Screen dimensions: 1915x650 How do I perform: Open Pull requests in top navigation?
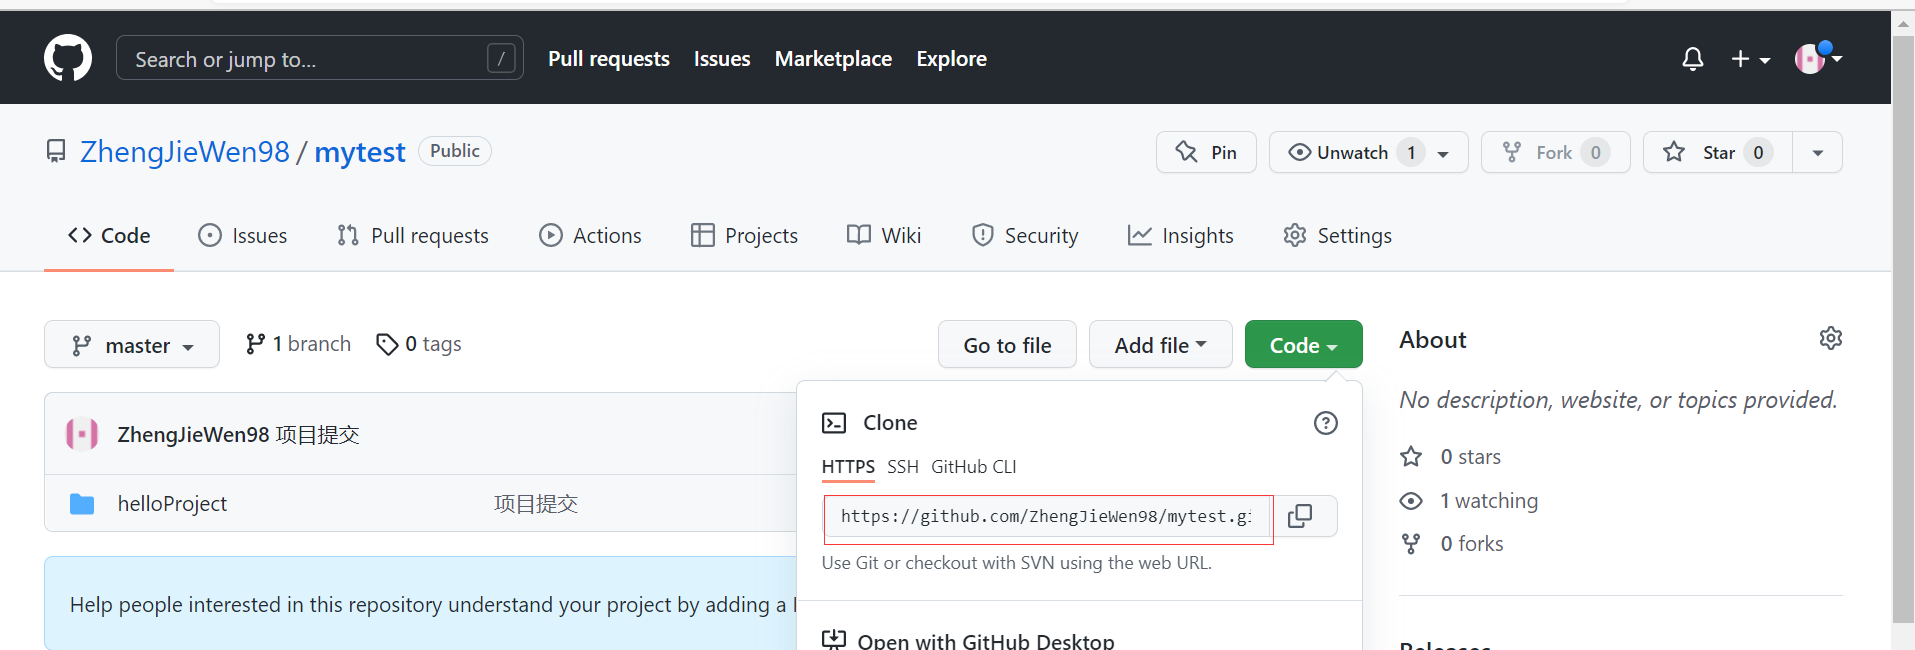click(608, 59)
